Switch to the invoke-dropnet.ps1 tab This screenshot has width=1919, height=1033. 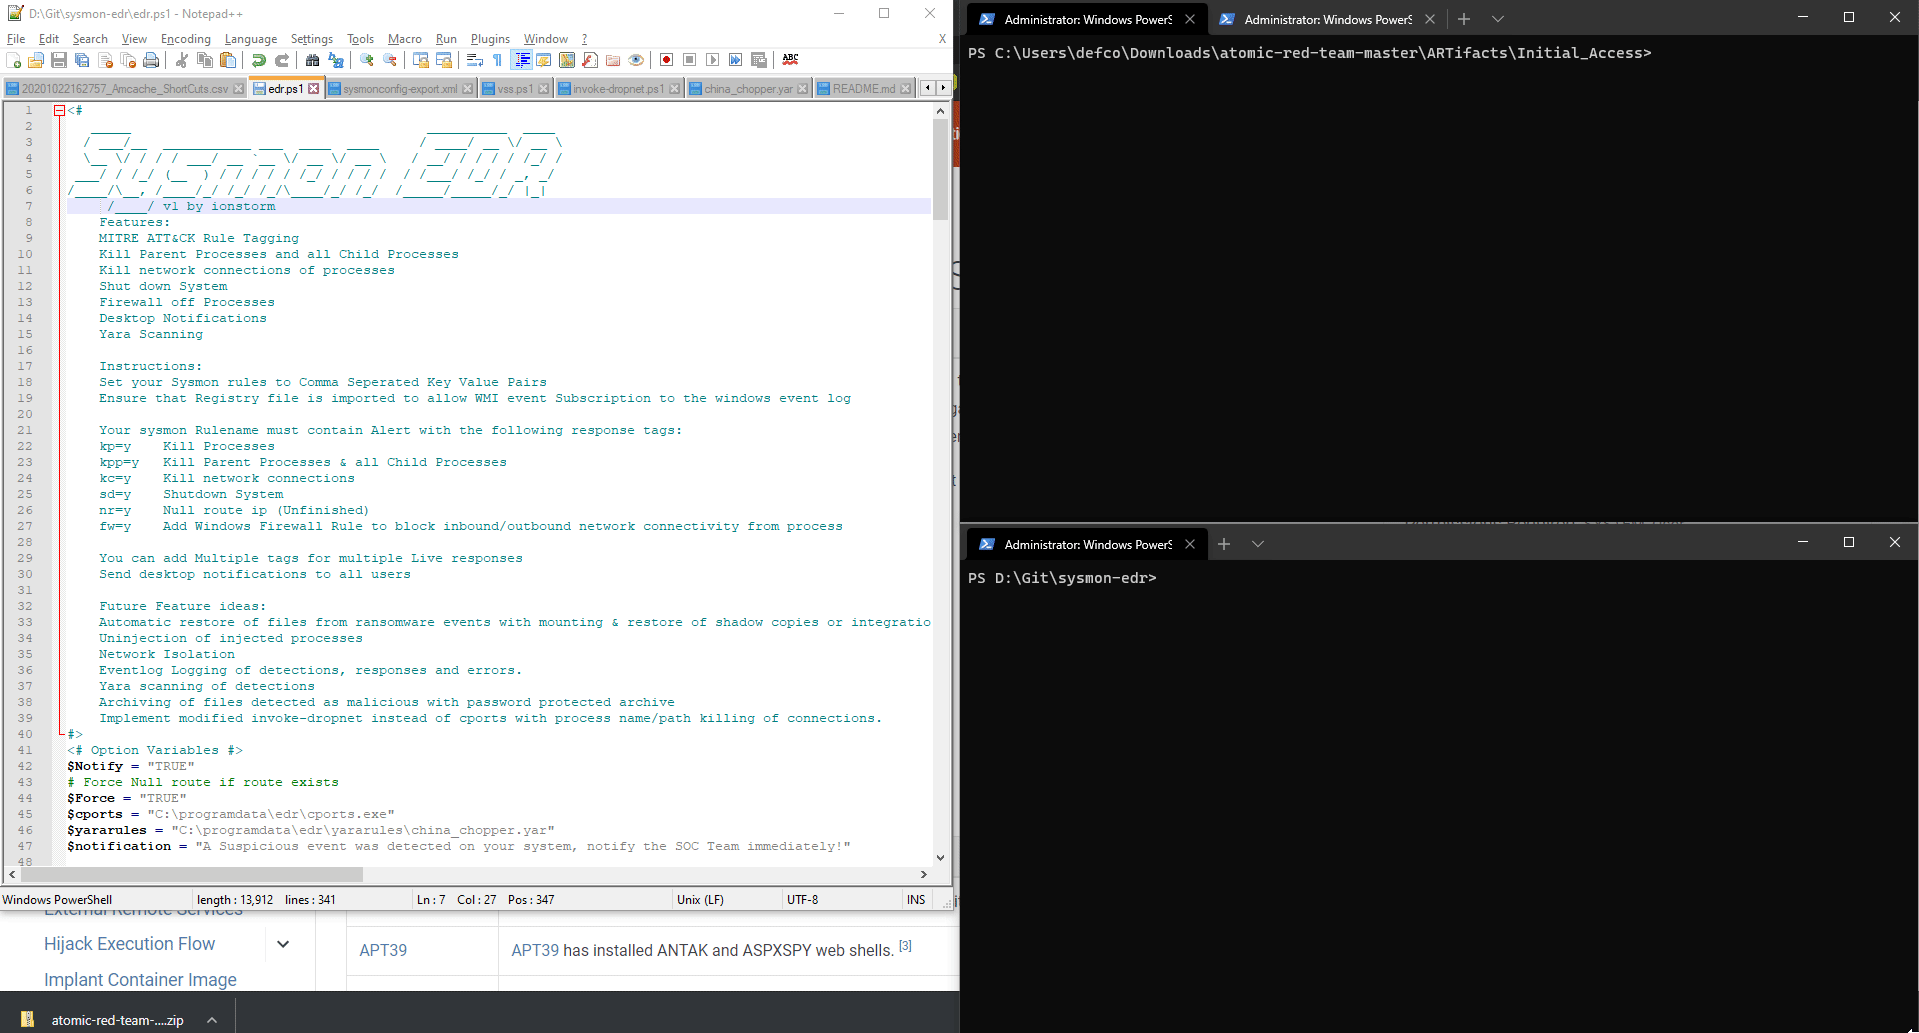pos(618,89)
